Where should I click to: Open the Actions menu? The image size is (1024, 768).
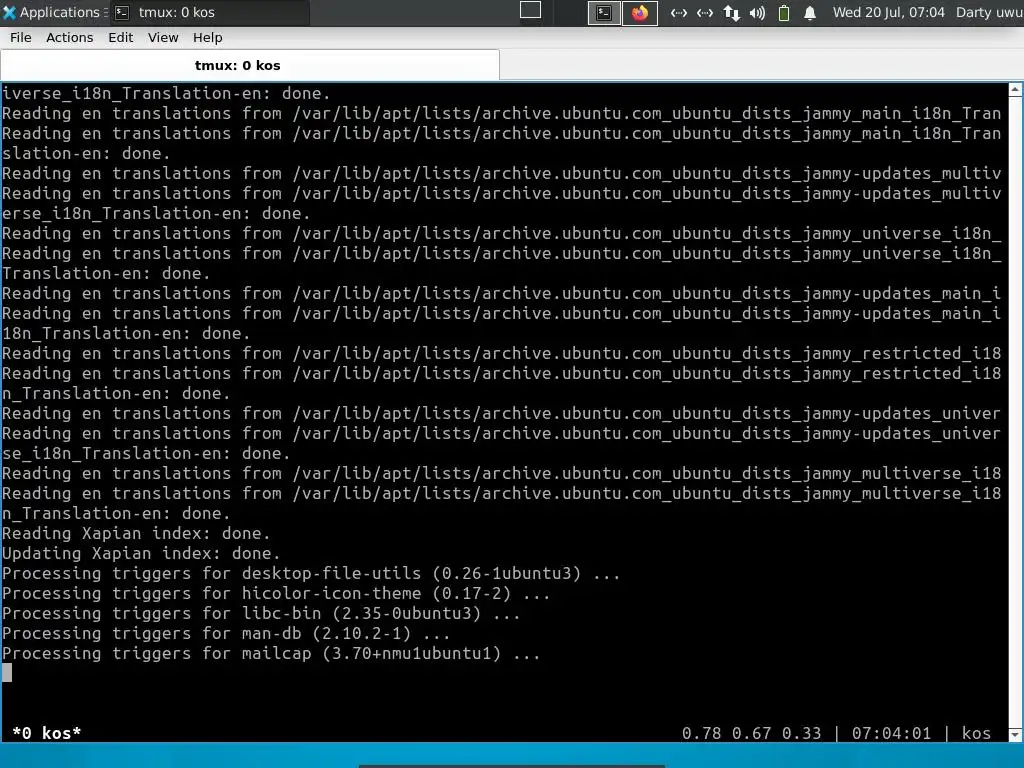coord(69,38)
